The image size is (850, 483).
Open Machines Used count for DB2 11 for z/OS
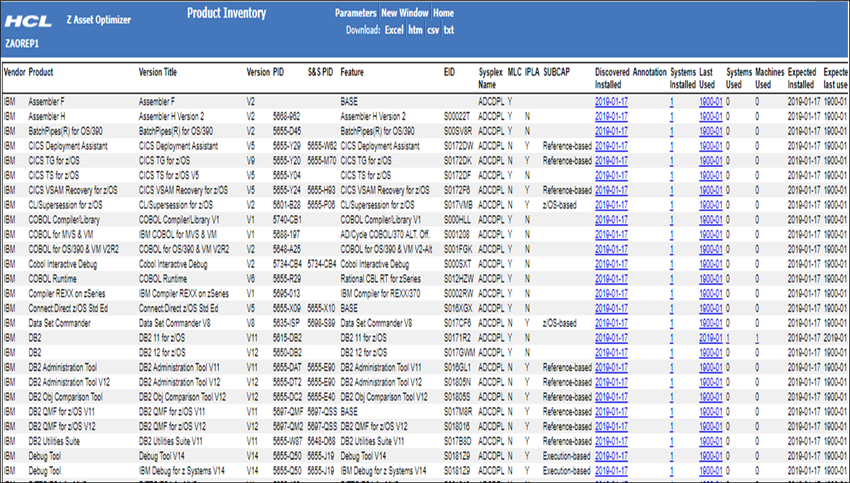pyautogui.click(x=757, y=338)
